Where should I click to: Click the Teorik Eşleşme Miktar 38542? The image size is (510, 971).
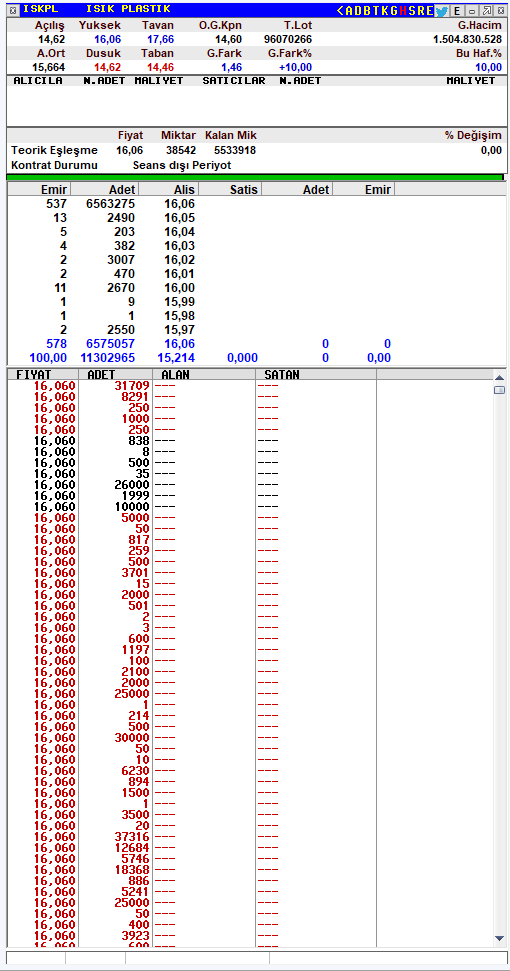tap(181, 150)
